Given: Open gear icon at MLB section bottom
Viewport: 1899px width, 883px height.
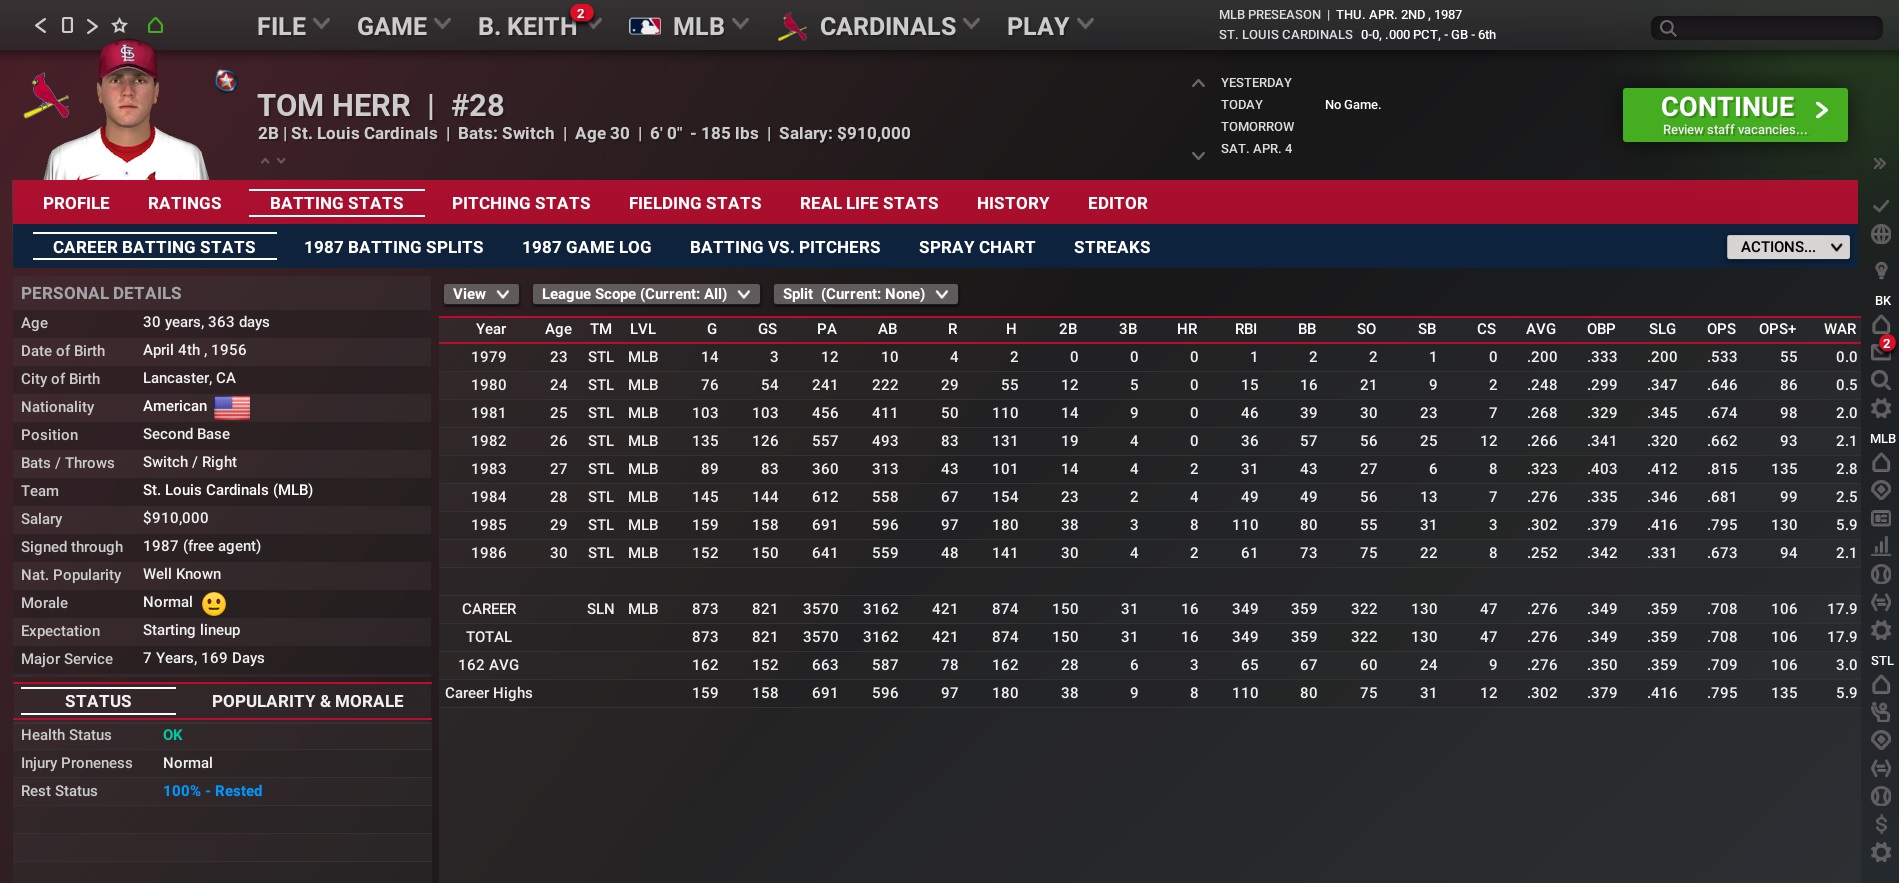Looking at the screenshot, I should [1880, 630].
